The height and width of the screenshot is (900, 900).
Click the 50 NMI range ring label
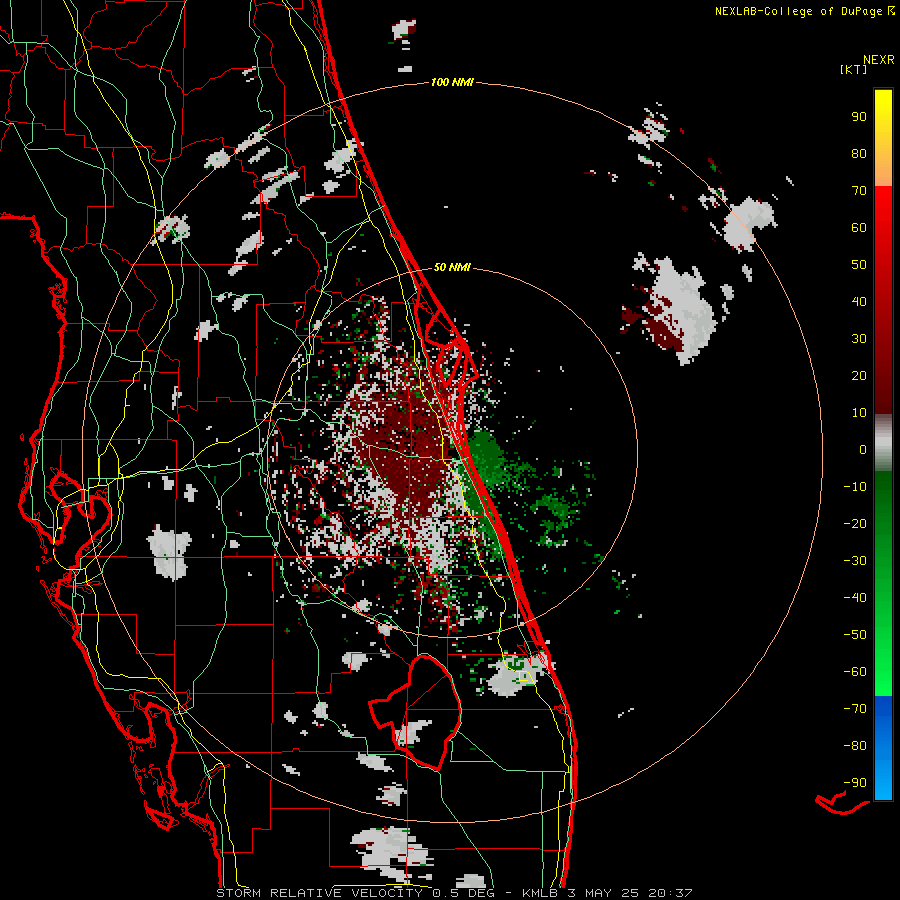click(x=452, y=267)
